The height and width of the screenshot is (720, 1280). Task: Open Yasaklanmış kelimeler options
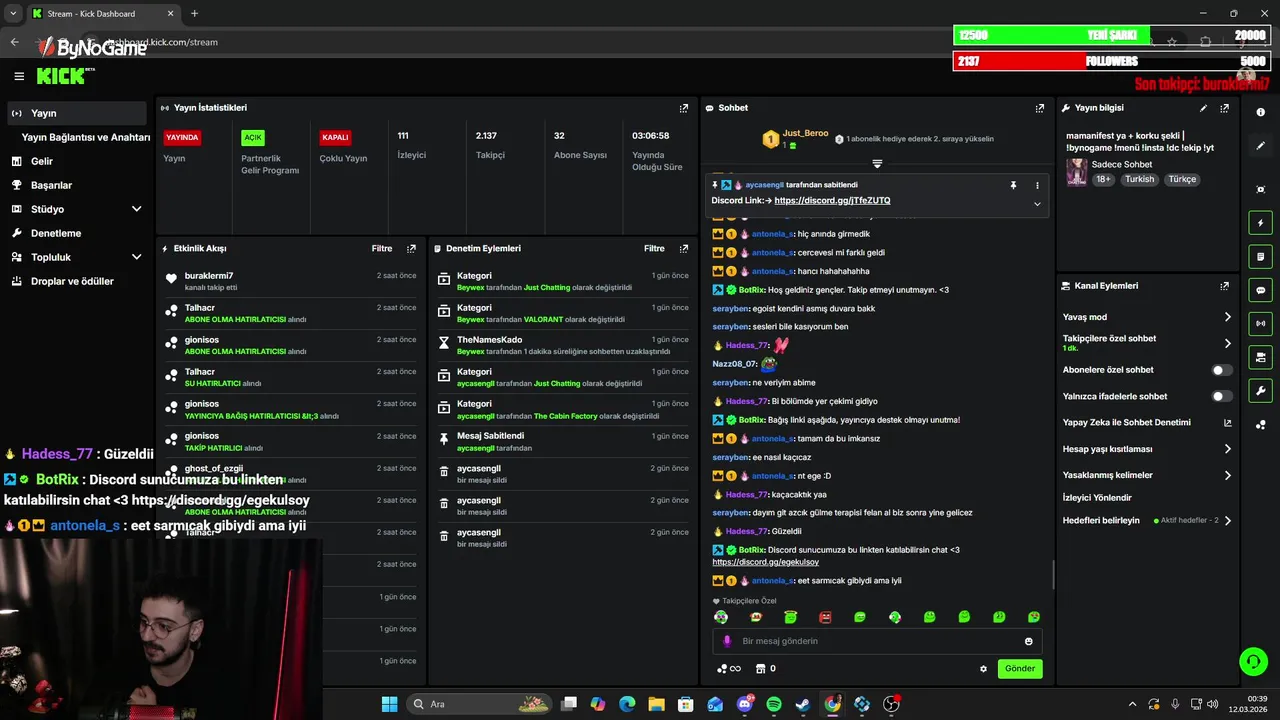coord(1147,475)
